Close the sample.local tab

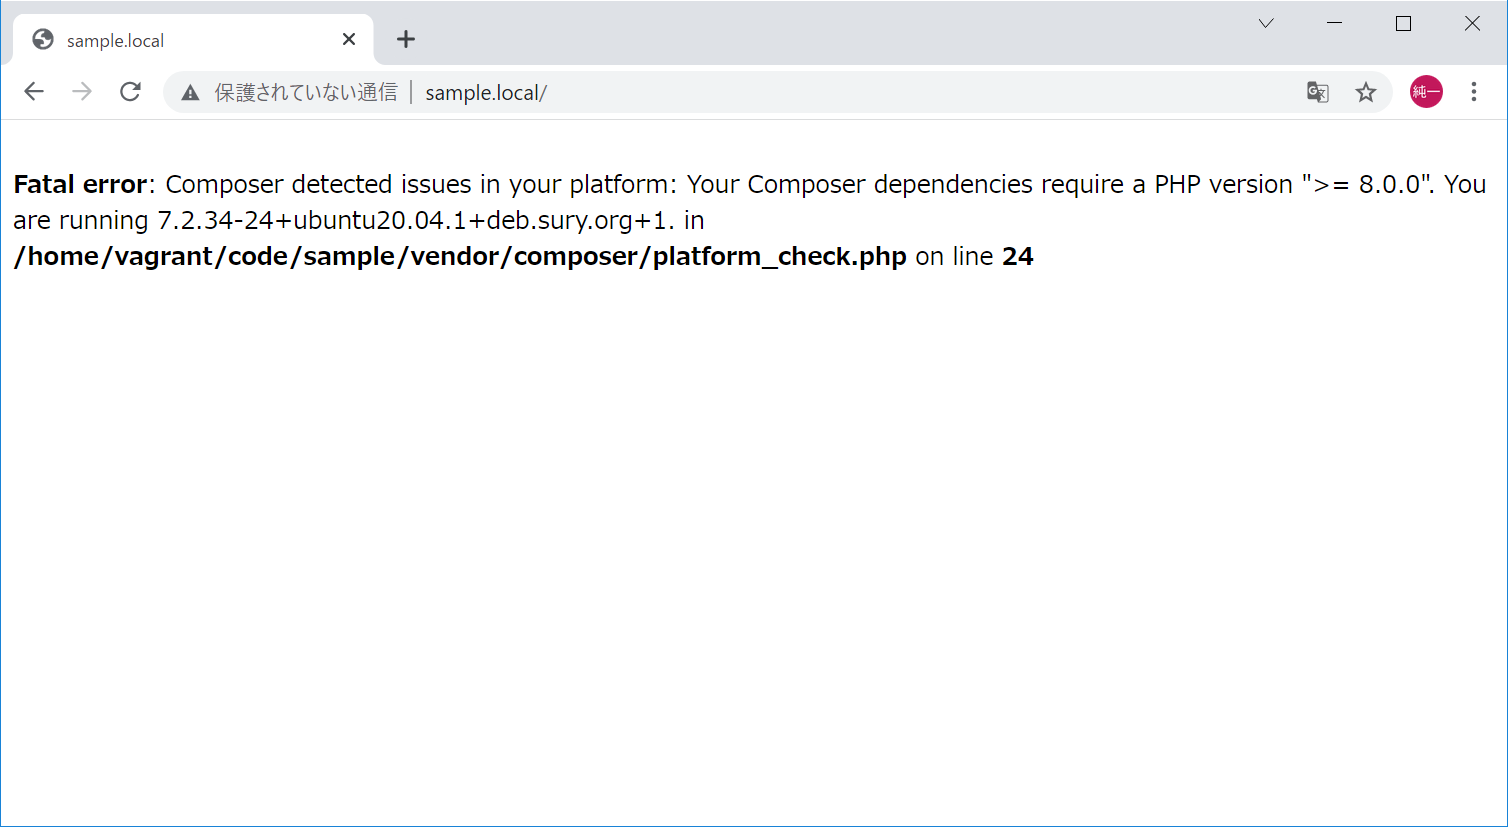coord(349,39)
